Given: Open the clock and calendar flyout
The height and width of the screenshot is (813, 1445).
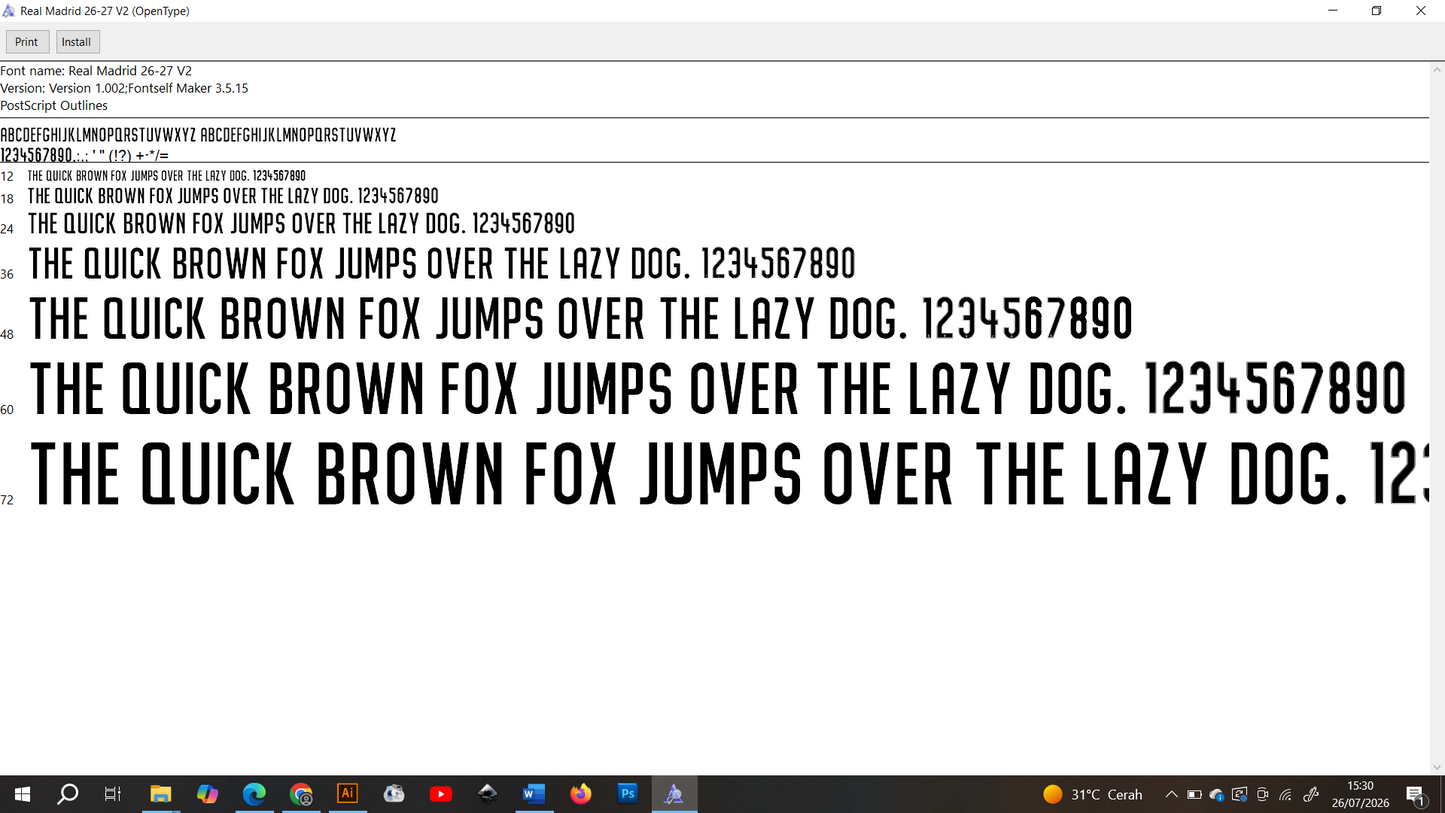Looking at the screenshot, I should tap(1360, 794).
